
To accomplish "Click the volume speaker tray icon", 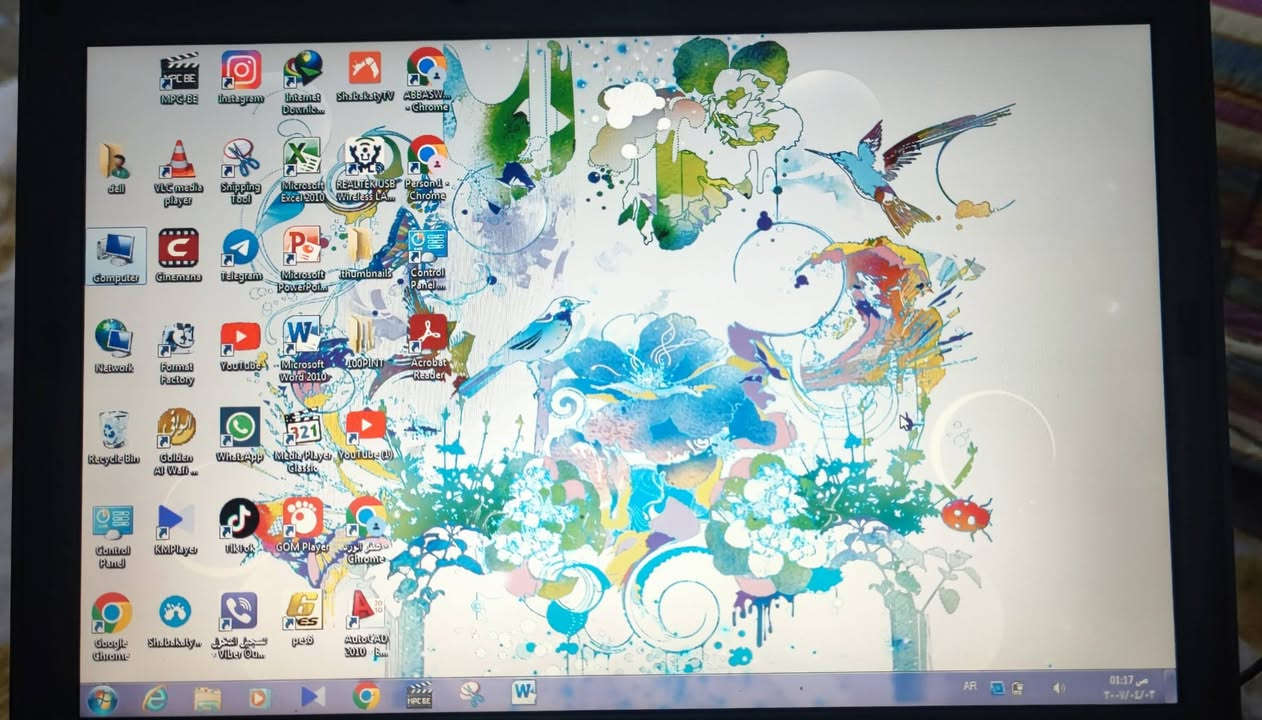I will pyautogui.click(x=1059, y=688).
